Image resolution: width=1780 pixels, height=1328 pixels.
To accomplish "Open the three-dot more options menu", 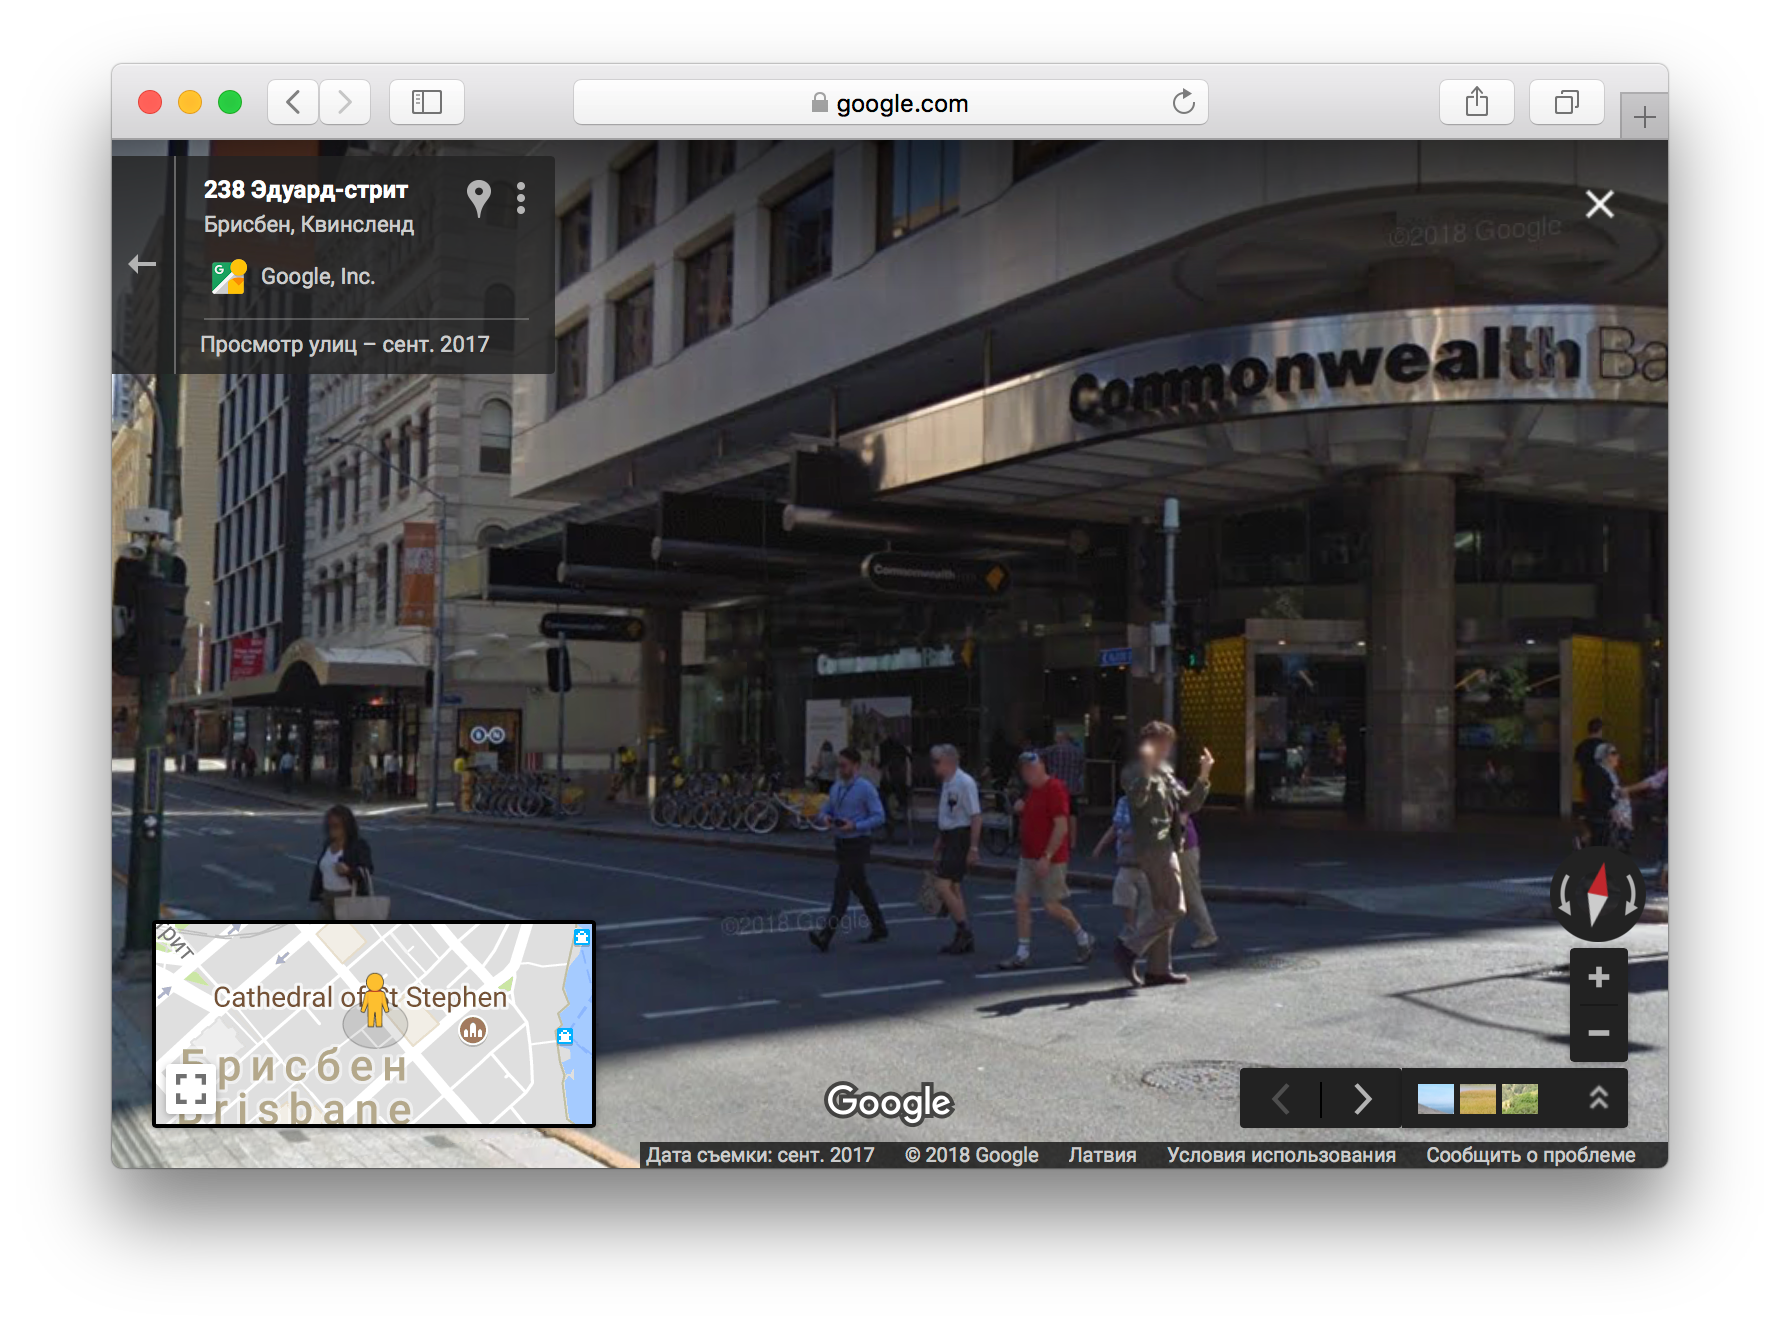I will pyautogui.click(x=521, y=198).
